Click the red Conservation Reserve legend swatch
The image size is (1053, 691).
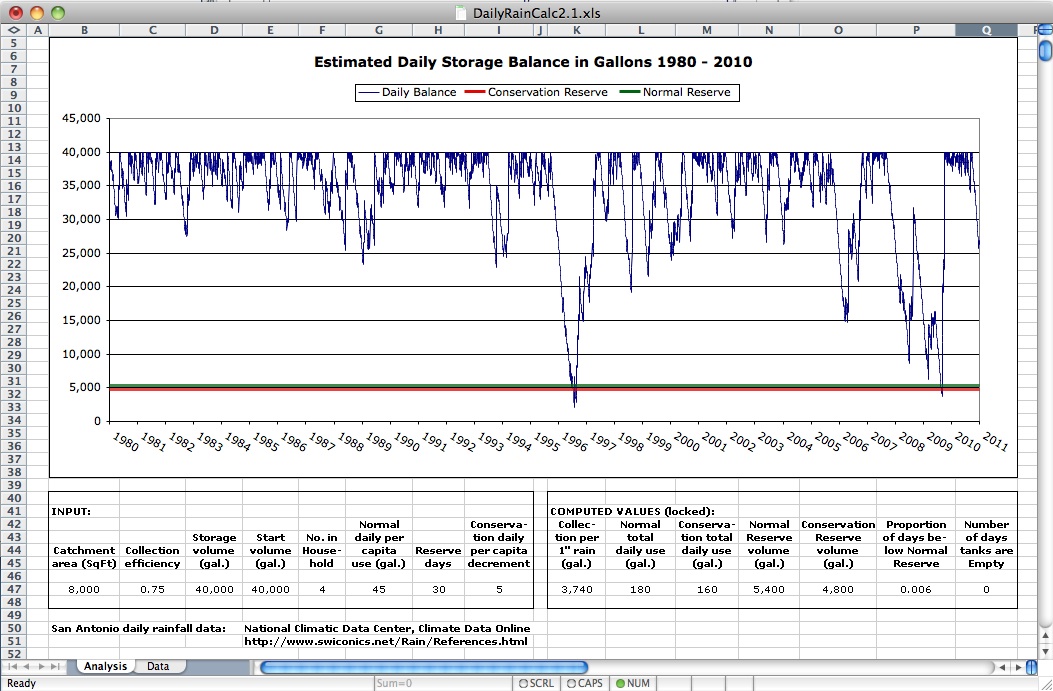475,92
